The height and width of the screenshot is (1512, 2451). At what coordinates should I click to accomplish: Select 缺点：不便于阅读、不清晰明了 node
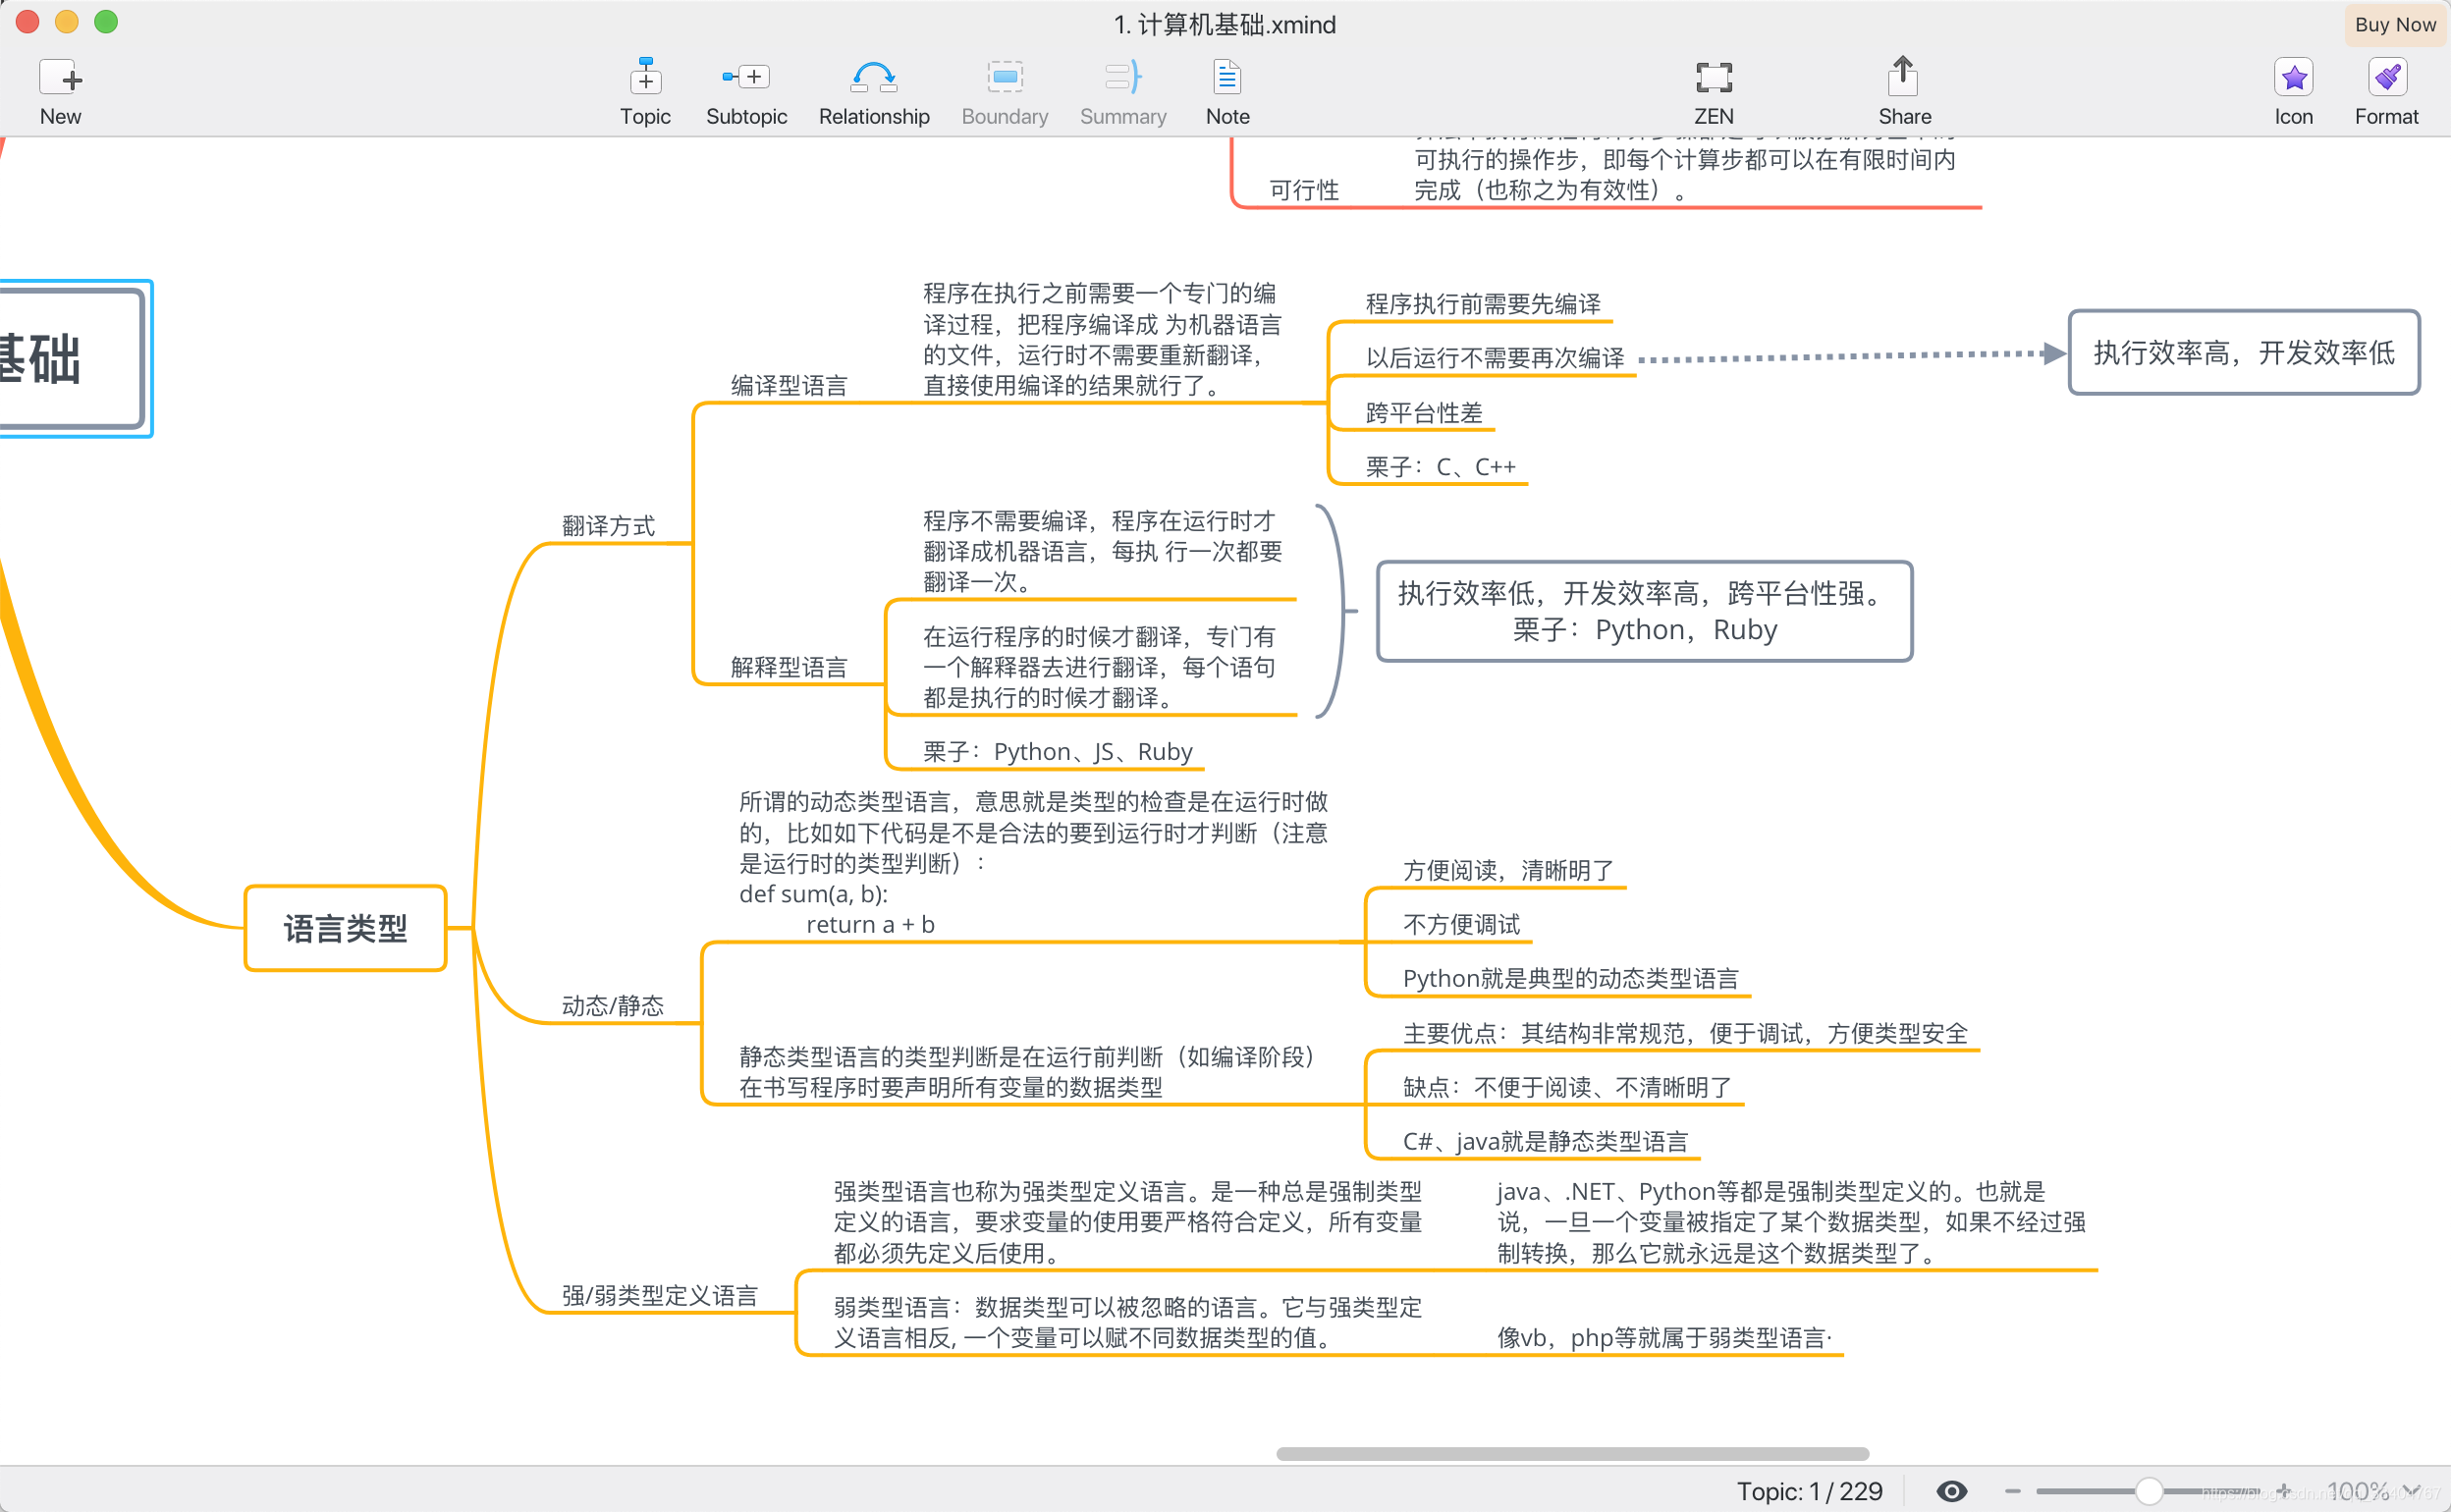pos(1566,1087)
